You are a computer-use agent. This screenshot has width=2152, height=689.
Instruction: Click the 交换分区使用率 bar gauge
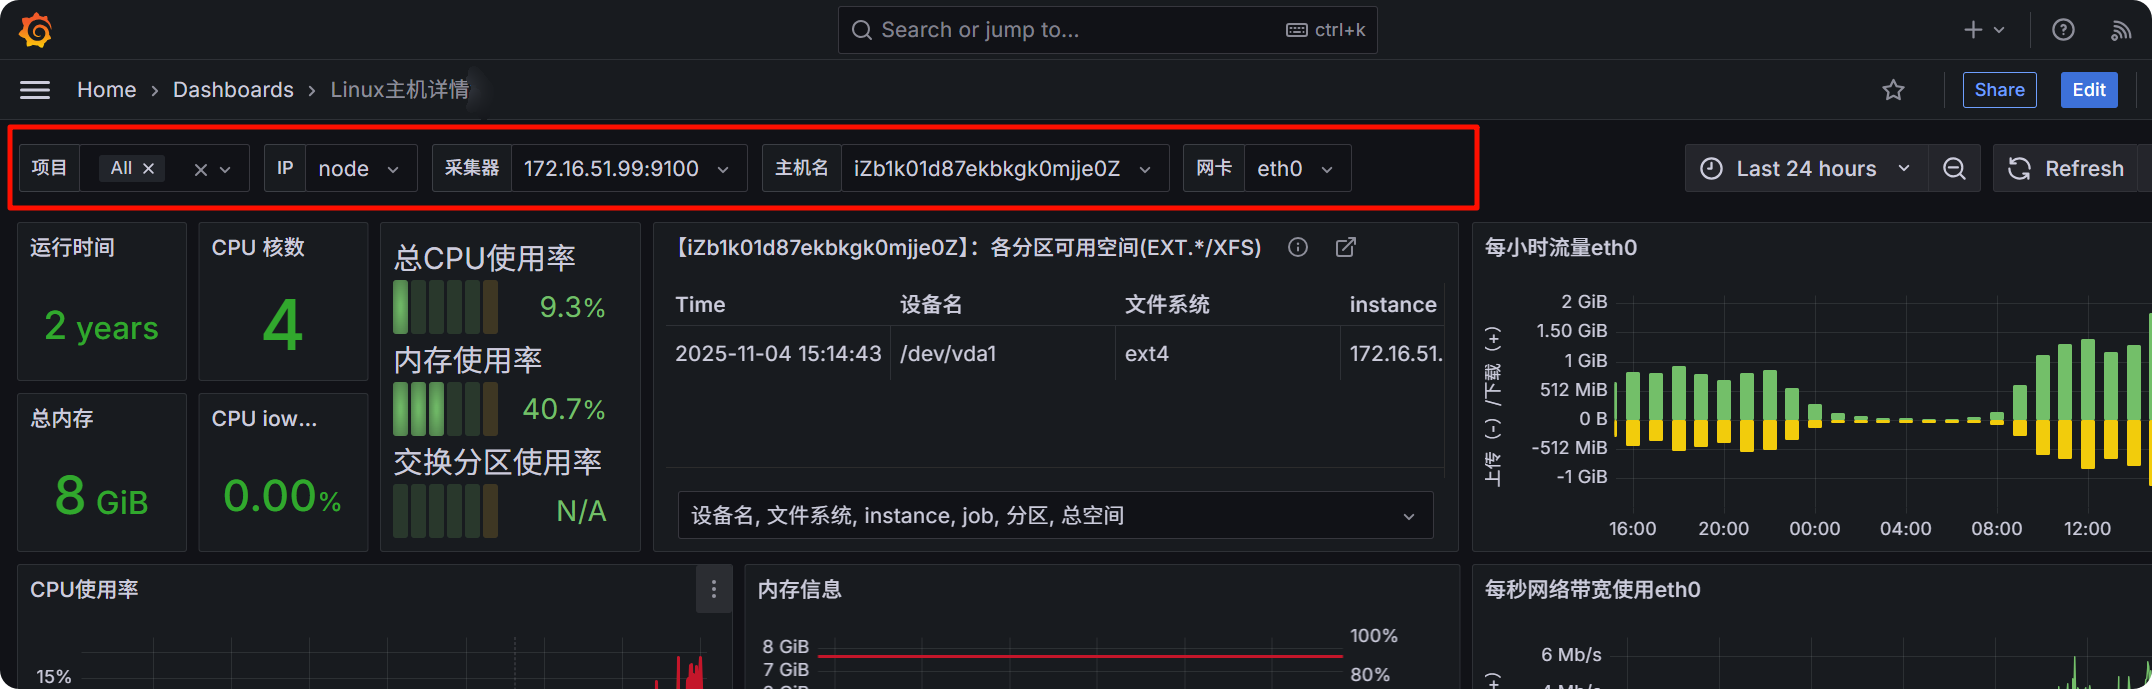coord(446,511)
